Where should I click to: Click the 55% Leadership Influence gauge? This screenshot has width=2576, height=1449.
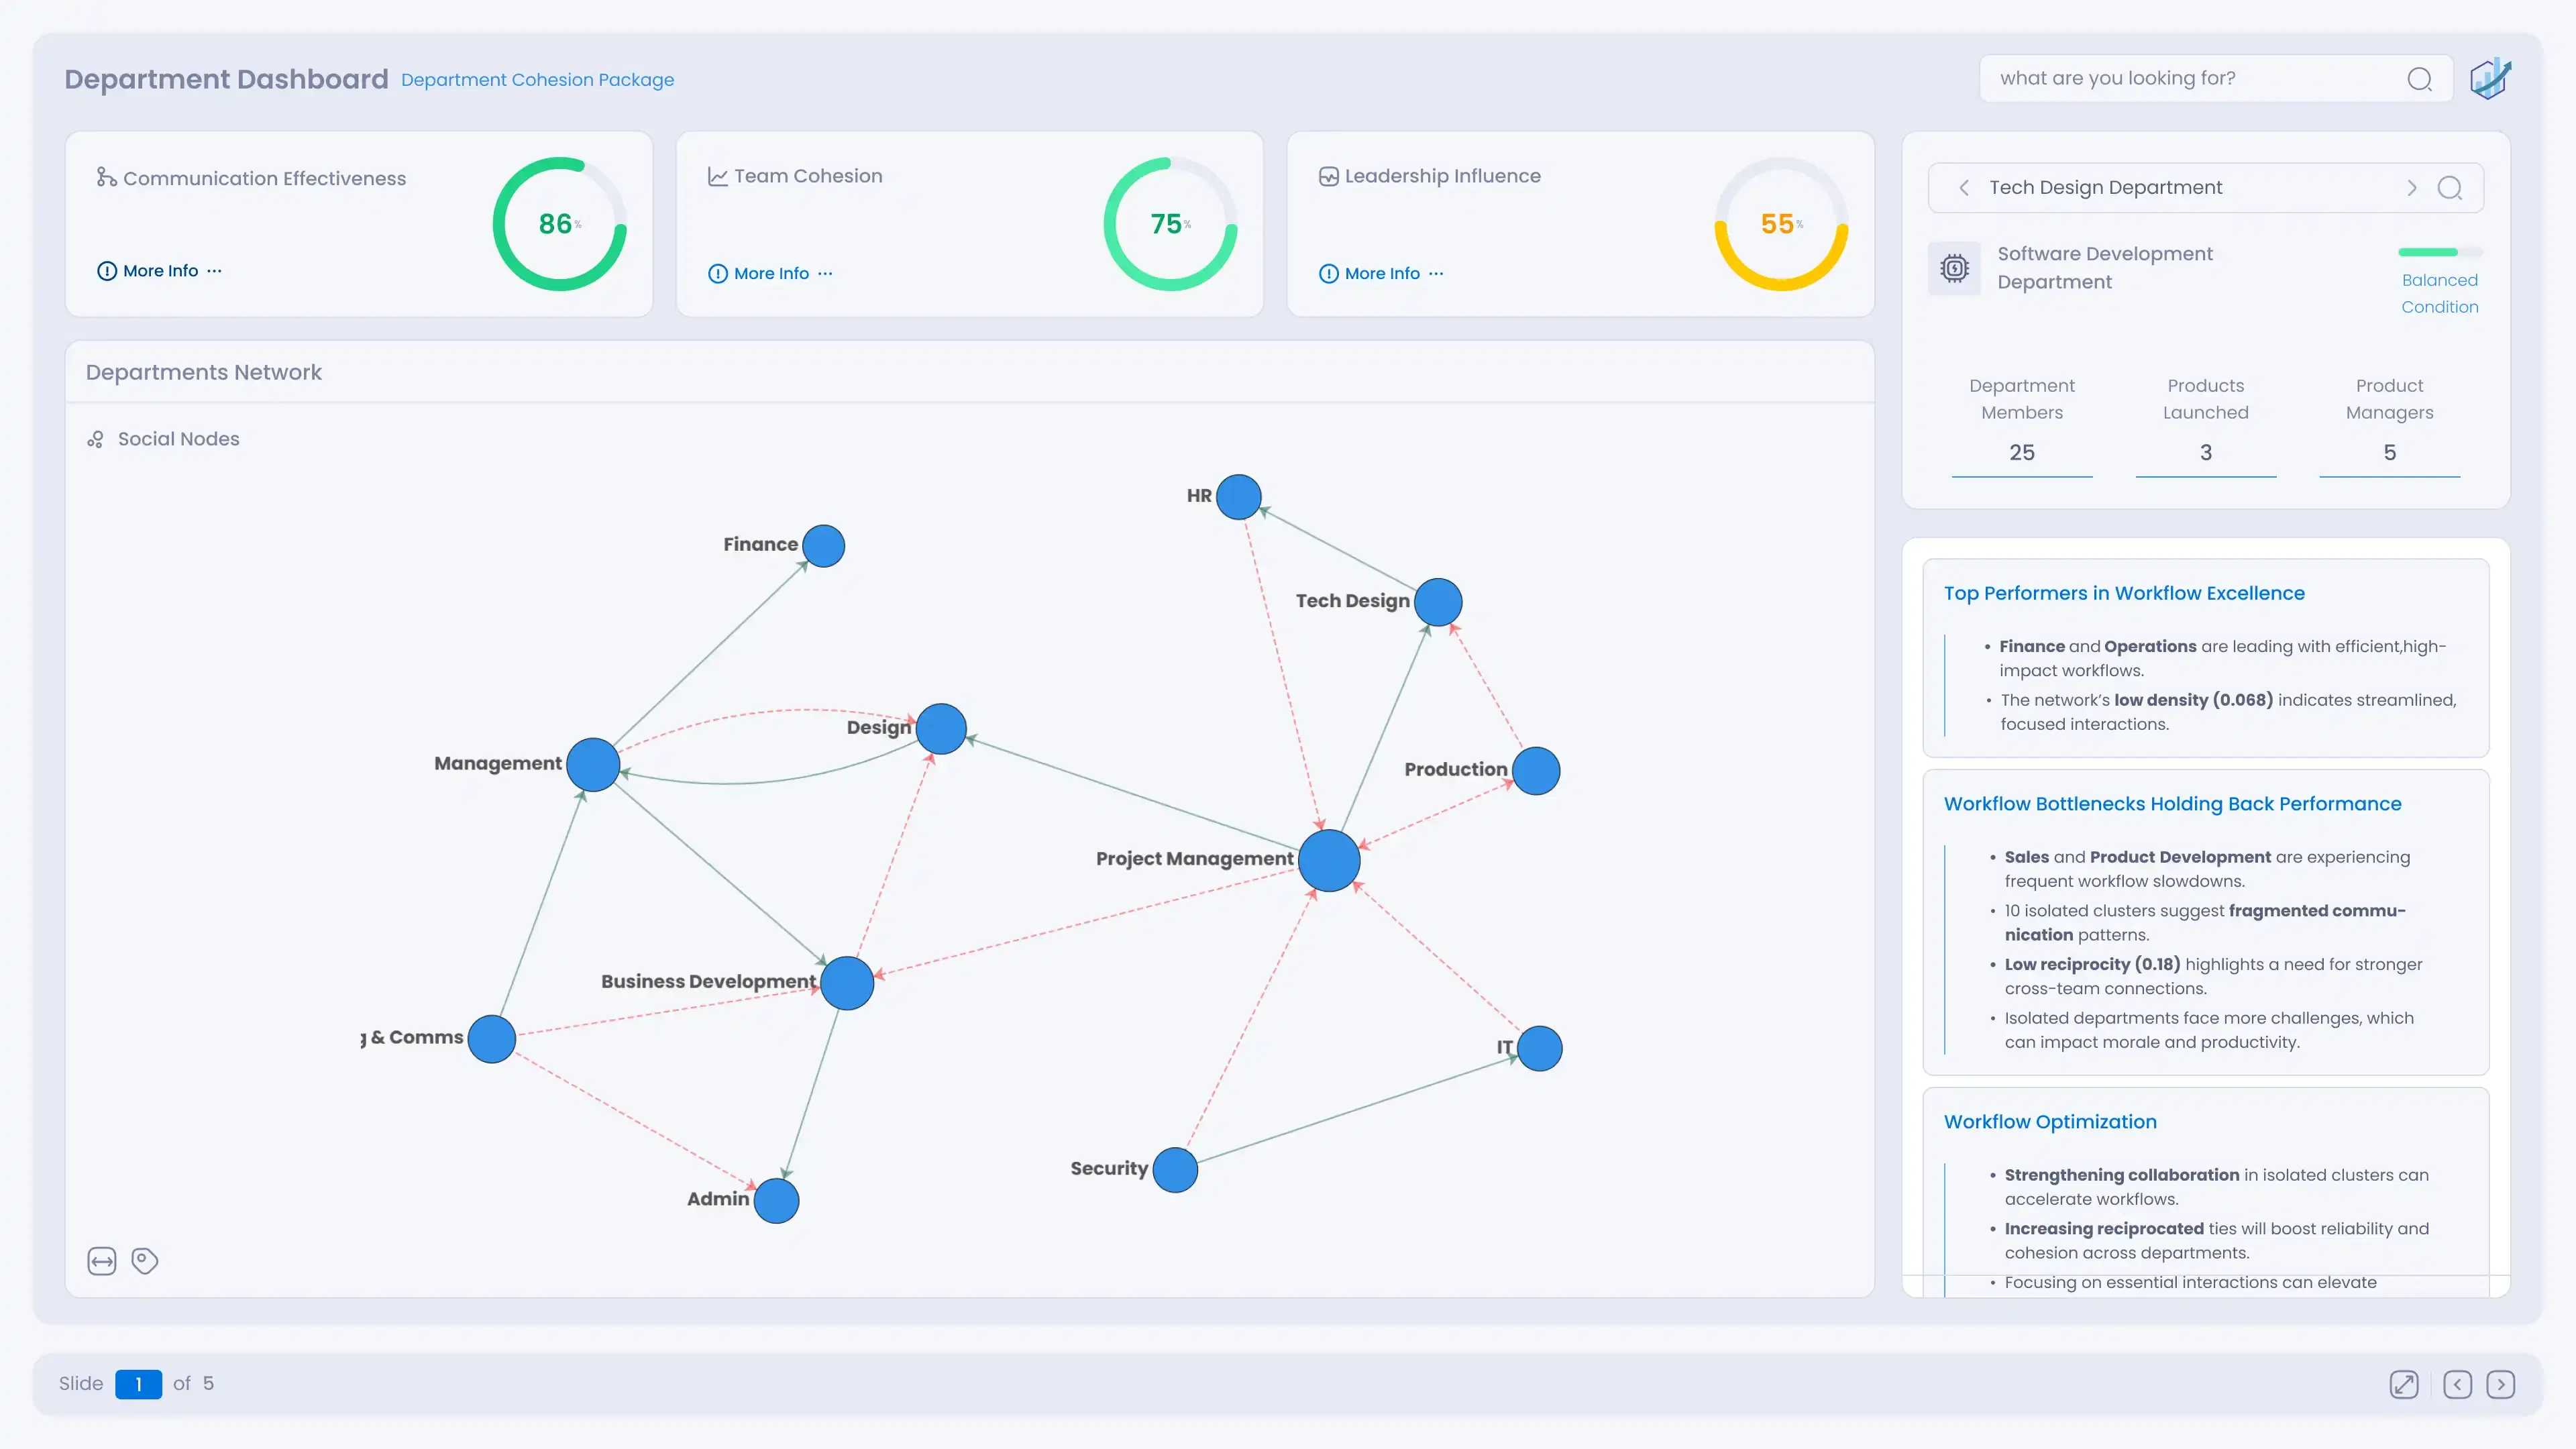(x=1782, y=224)
